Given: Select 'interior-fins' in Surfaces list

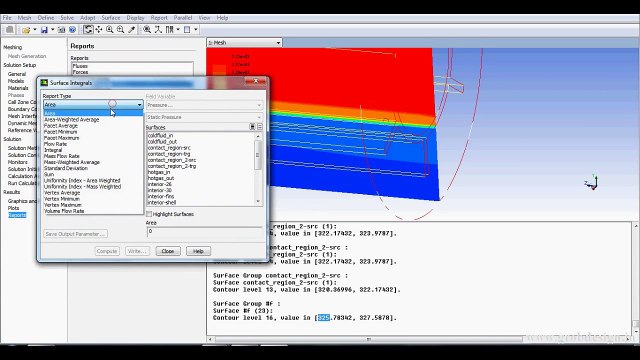Looking at the screenshot, I should (161, 196).
